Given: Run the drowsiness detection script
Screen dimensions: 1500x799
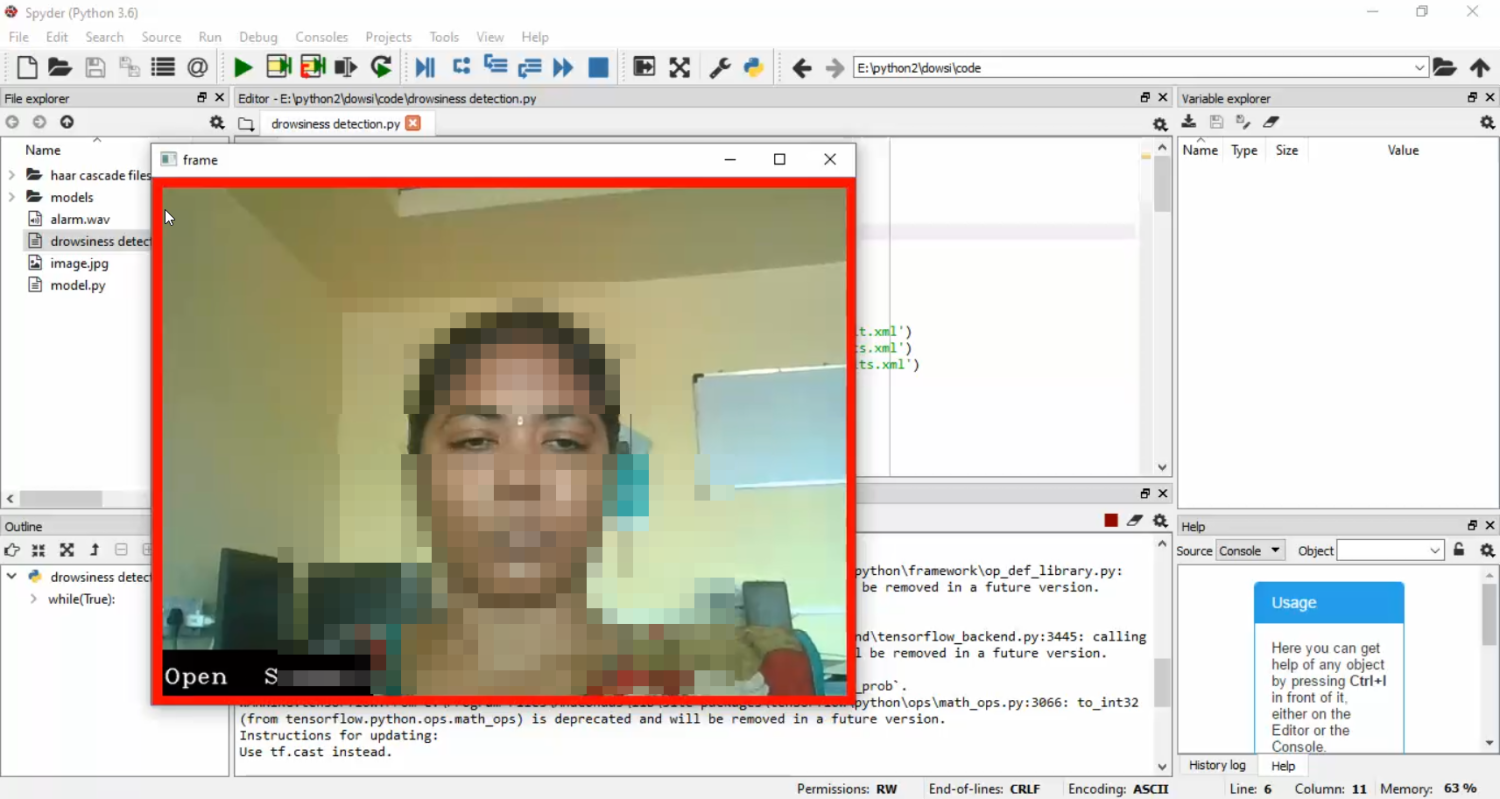Looking at the screenshot, I should 242,67.
